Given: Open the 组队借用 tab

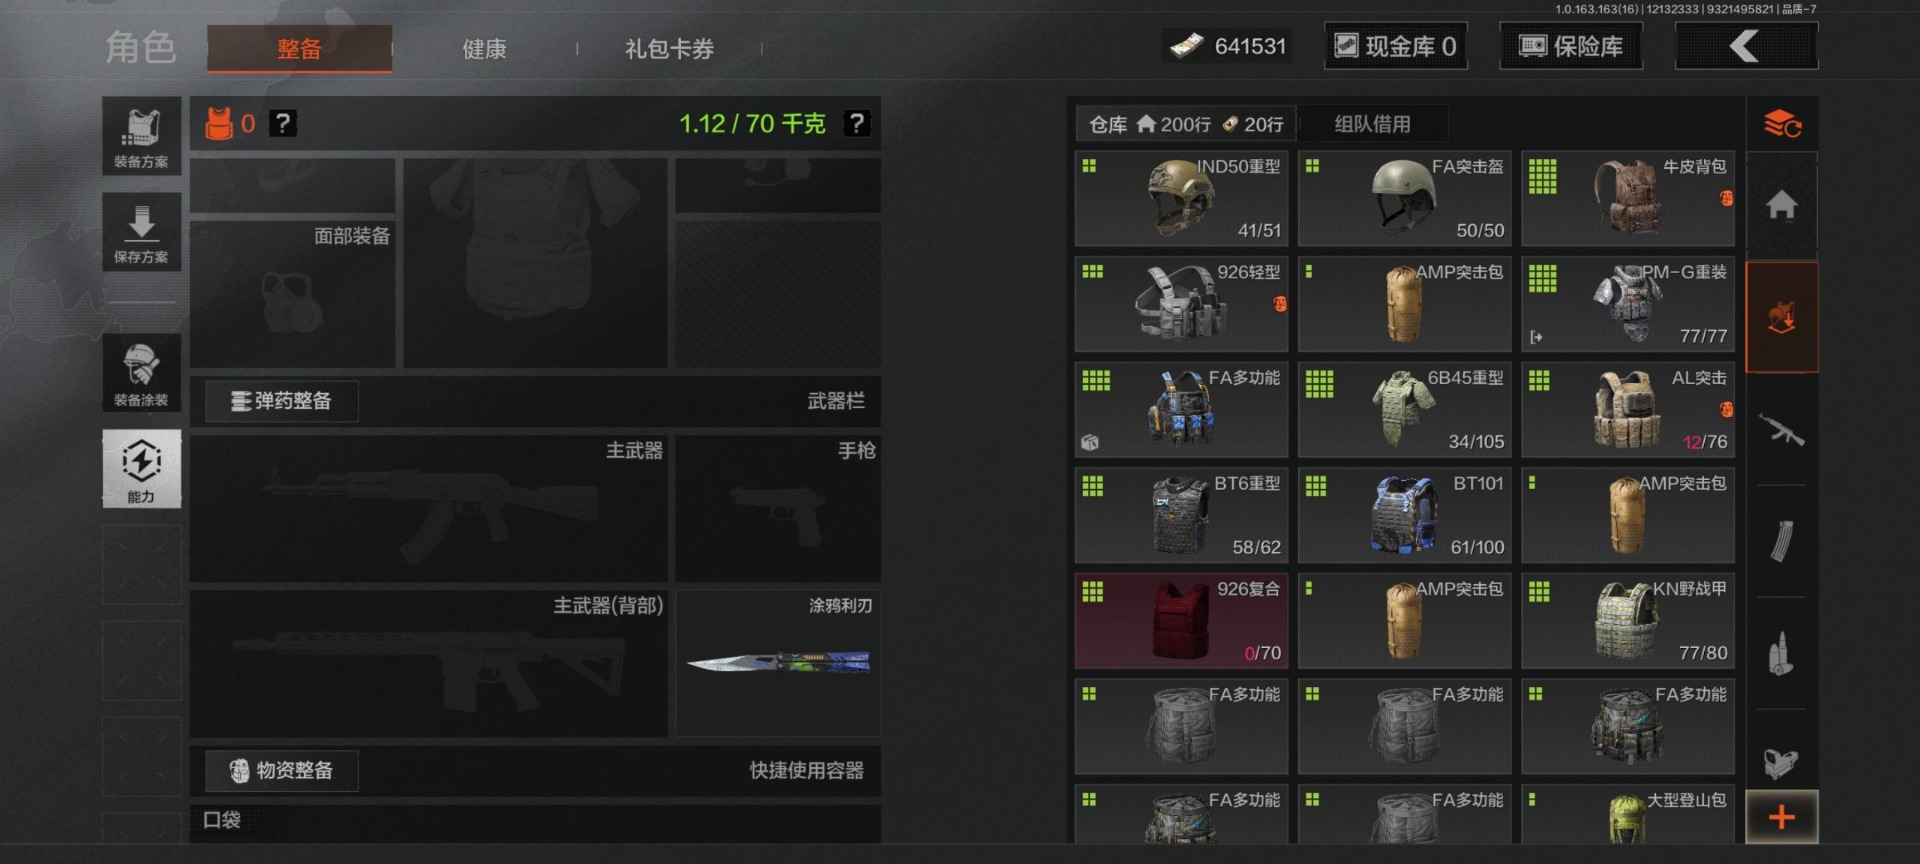Looking at the screenshot, I should coord(1372,124).
